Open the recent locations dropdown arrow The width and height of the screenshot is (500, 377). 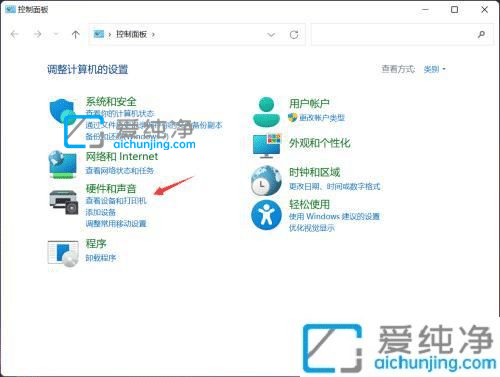pyautogui.click(x=56, y=34)
